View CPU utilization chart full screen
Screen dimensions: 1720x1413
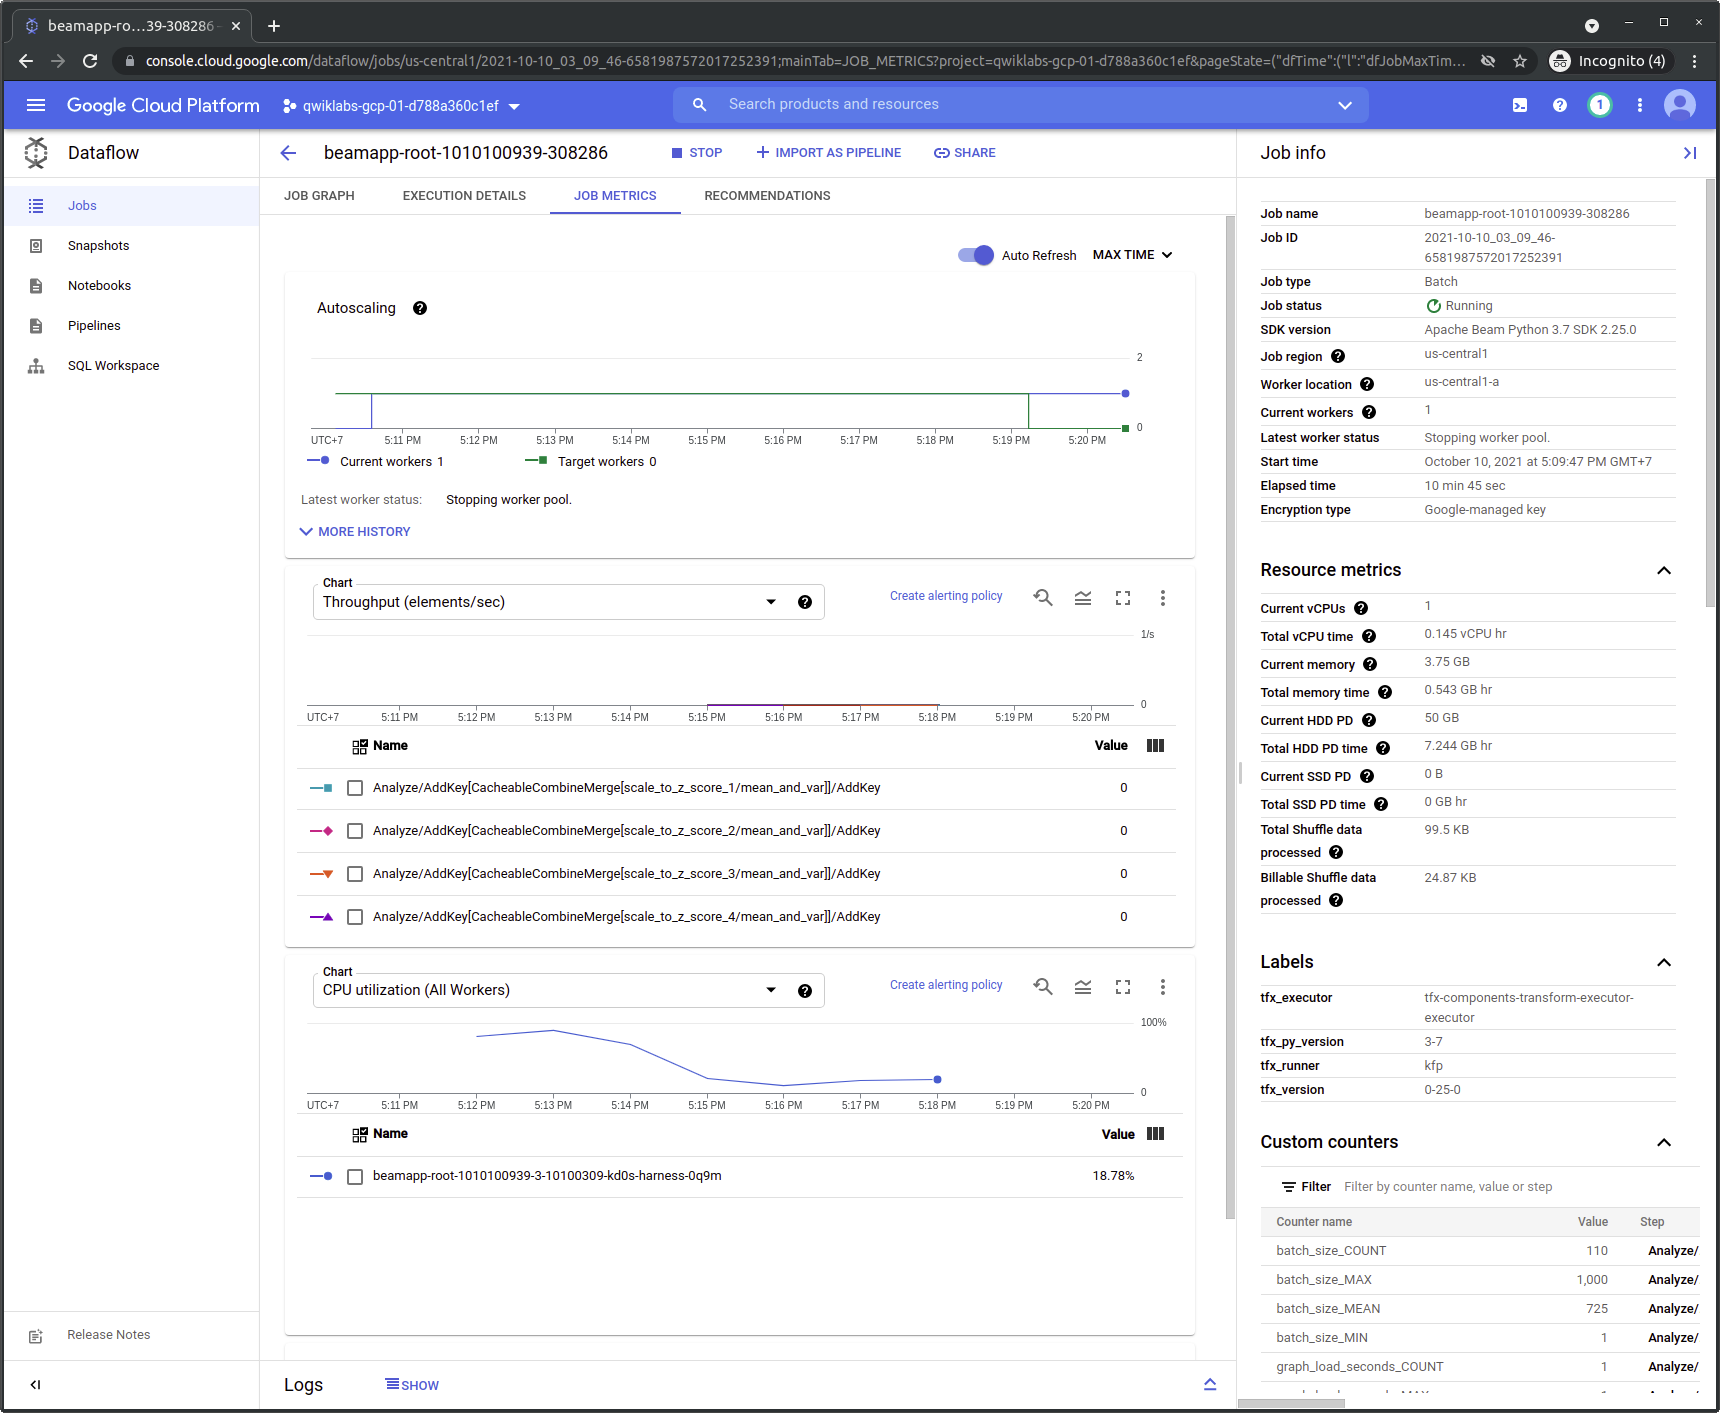pyautogui.click(x=1123, y=987)
